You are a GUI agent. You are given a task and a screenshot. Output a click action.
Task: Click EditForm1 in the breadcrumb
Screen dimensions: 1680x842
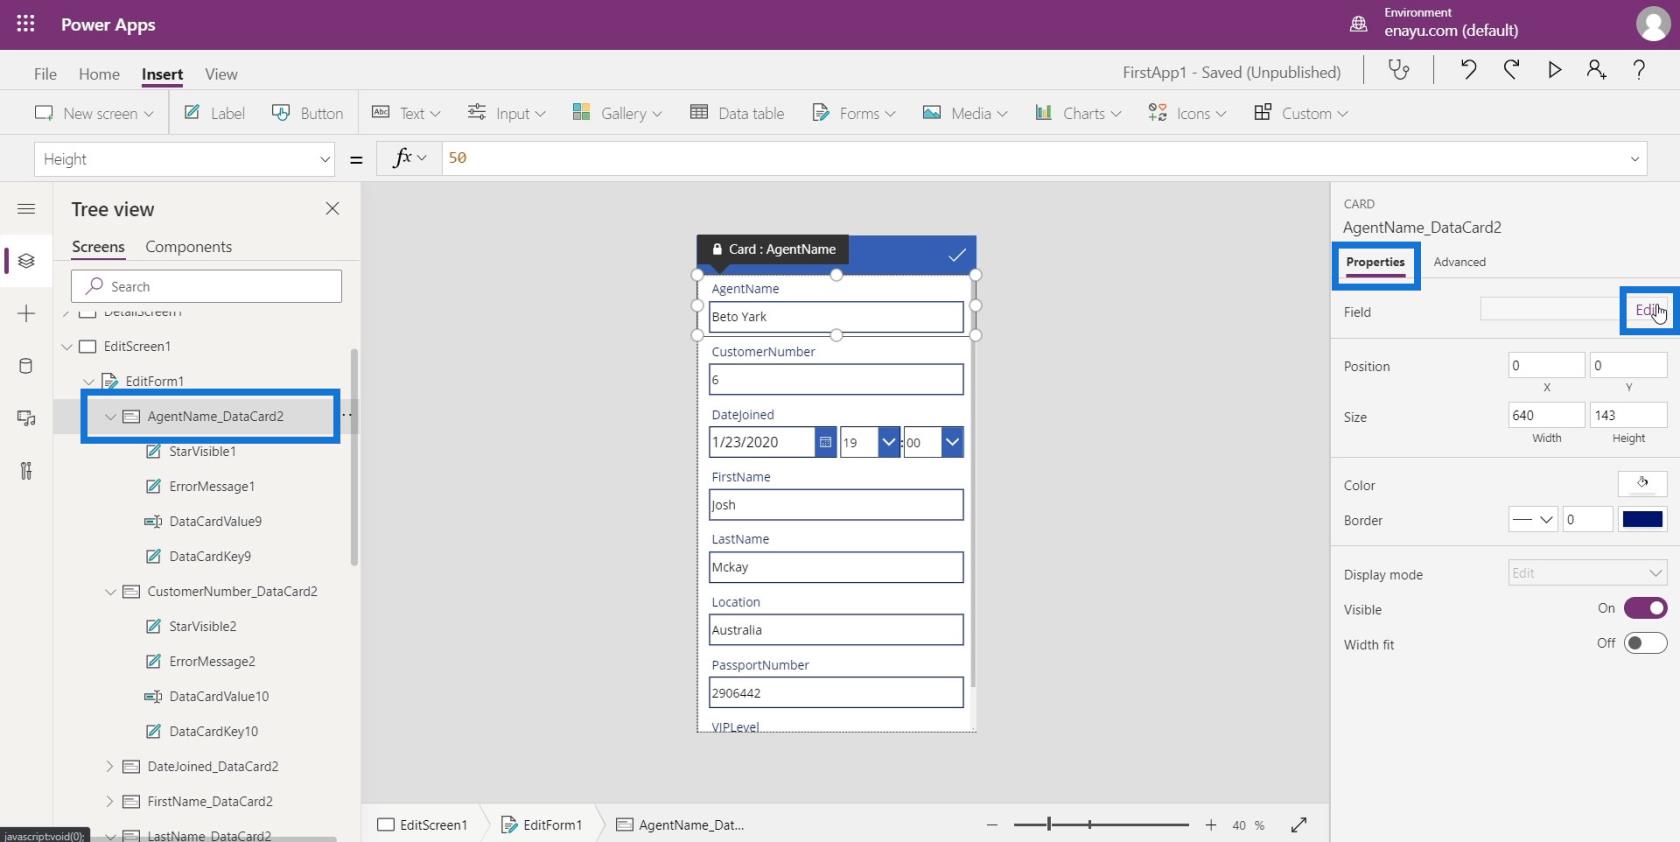541,825
